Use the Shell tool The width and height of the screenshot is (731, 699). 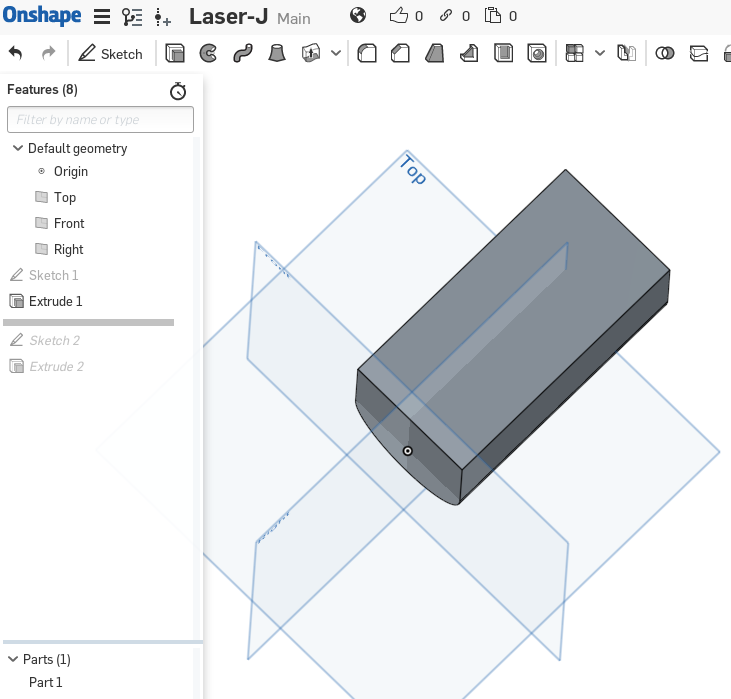point(504,54)
